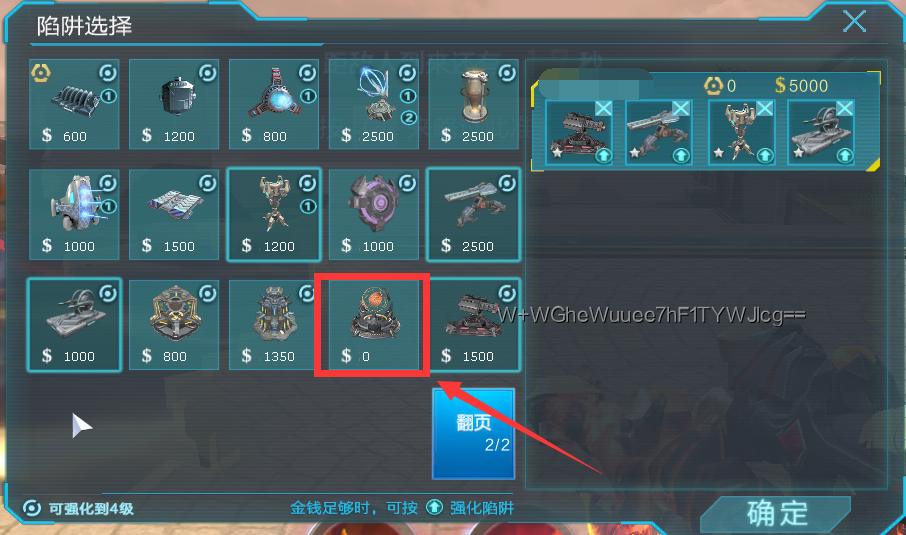
Task: Choose the $2500 rail gun trap
Action: coord(473,214)
